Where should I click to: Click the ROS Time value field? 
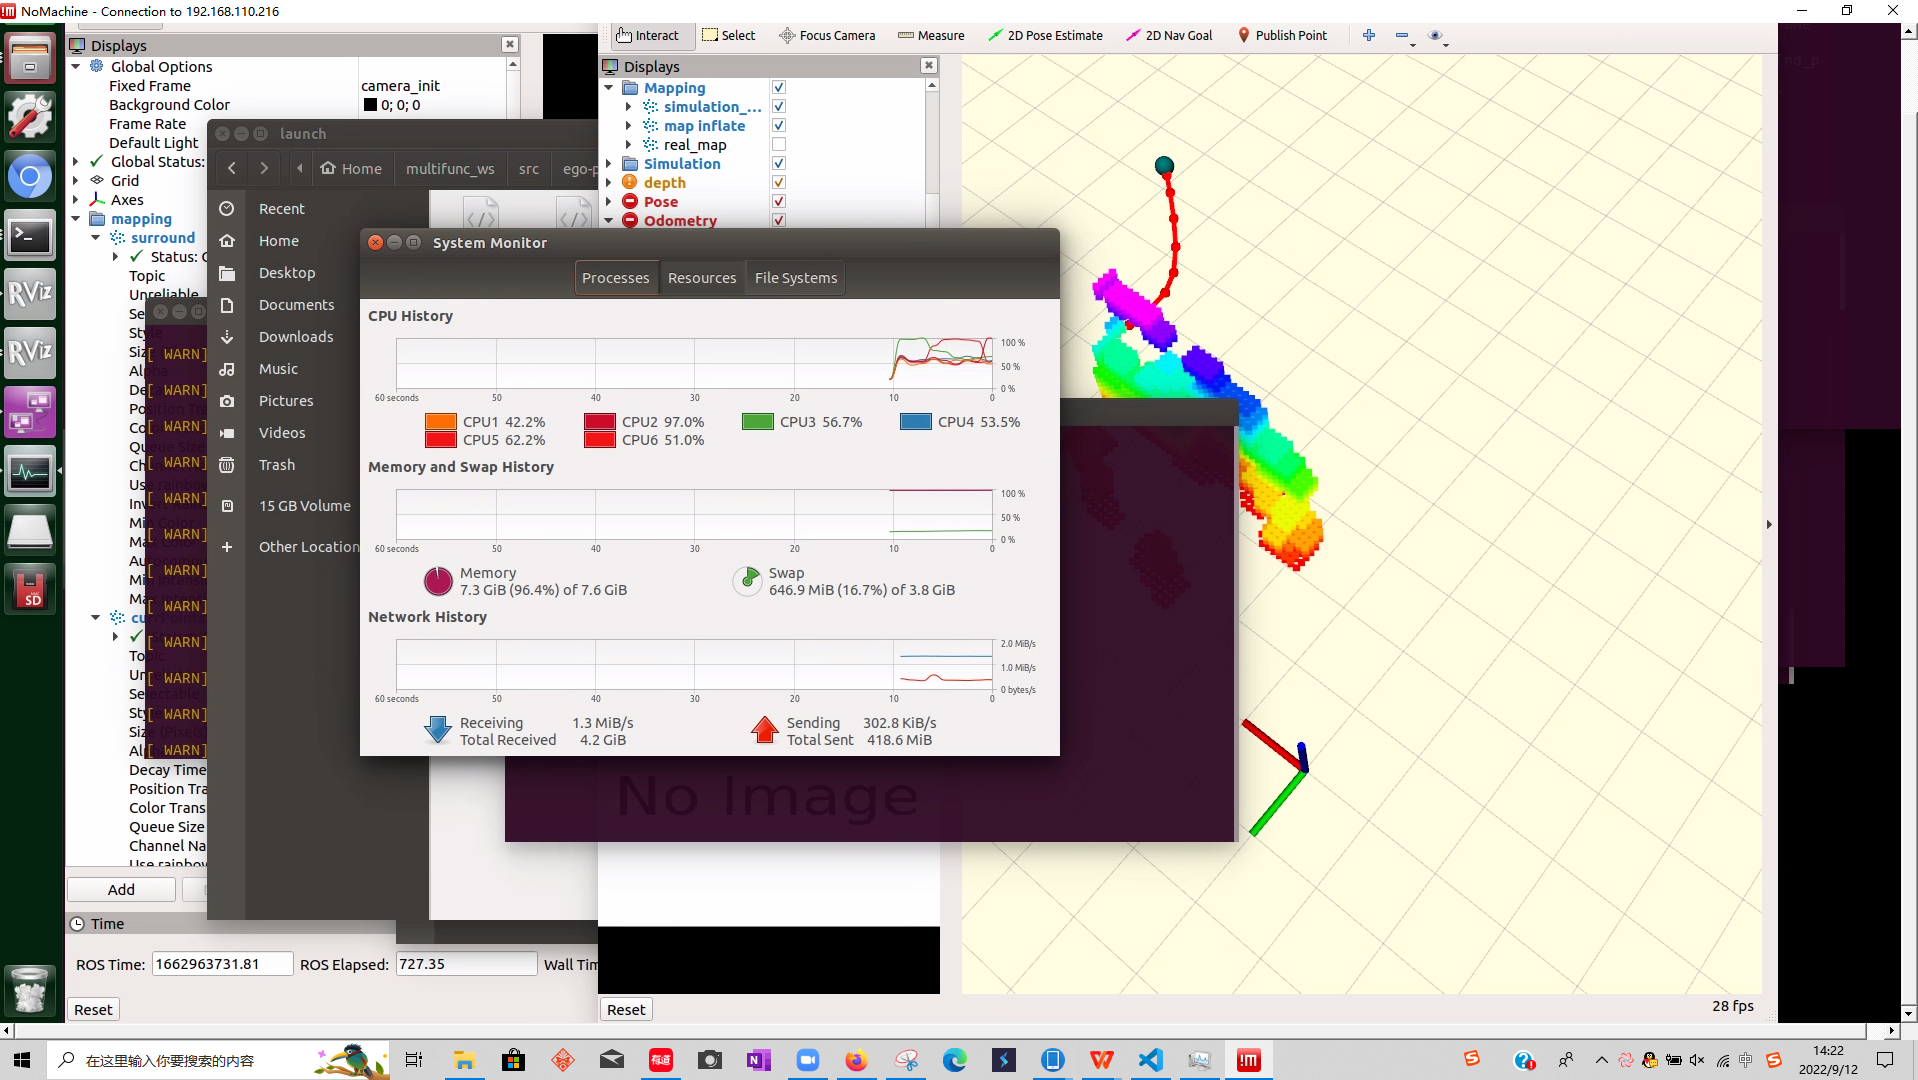point(222,964)
